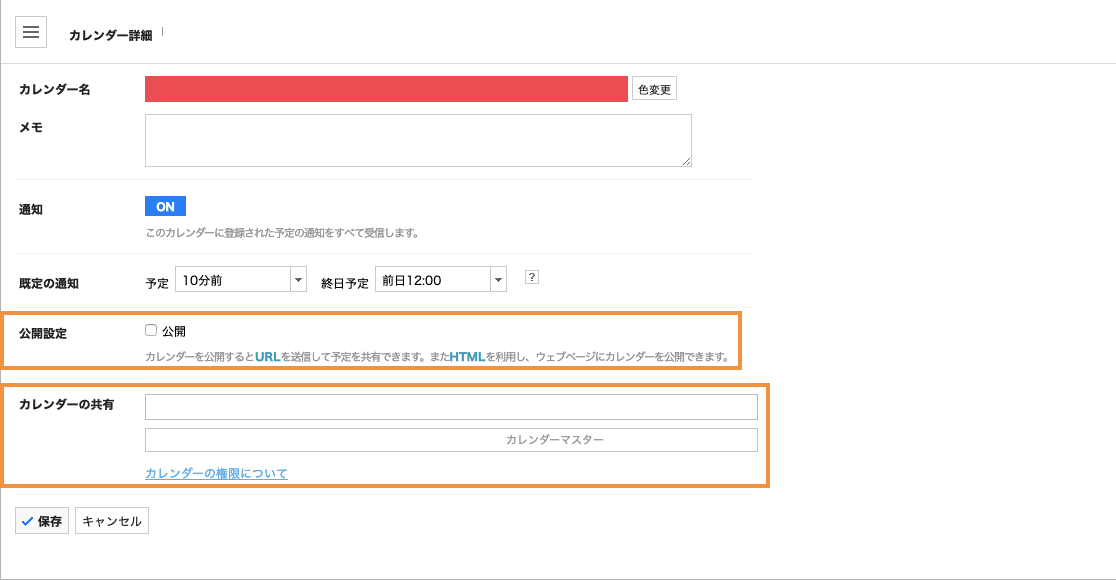This screenshot has width=1116, height=580.
Task: Click the arrow beside 10分前
Action: [298, 280]
